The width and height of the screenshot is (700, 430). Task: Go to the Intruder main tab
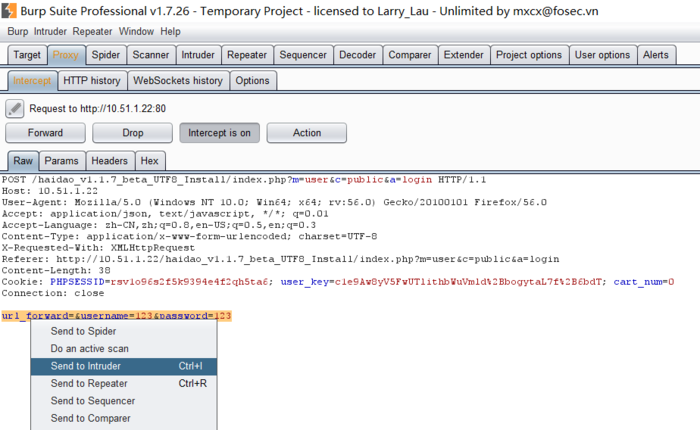pos(198,55)
